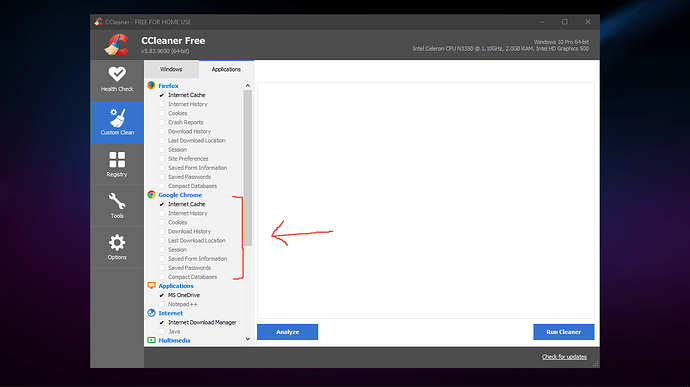Check the Notepad++ checkbox
Viewport: 690px width, 387px height.
click(161, 304)
